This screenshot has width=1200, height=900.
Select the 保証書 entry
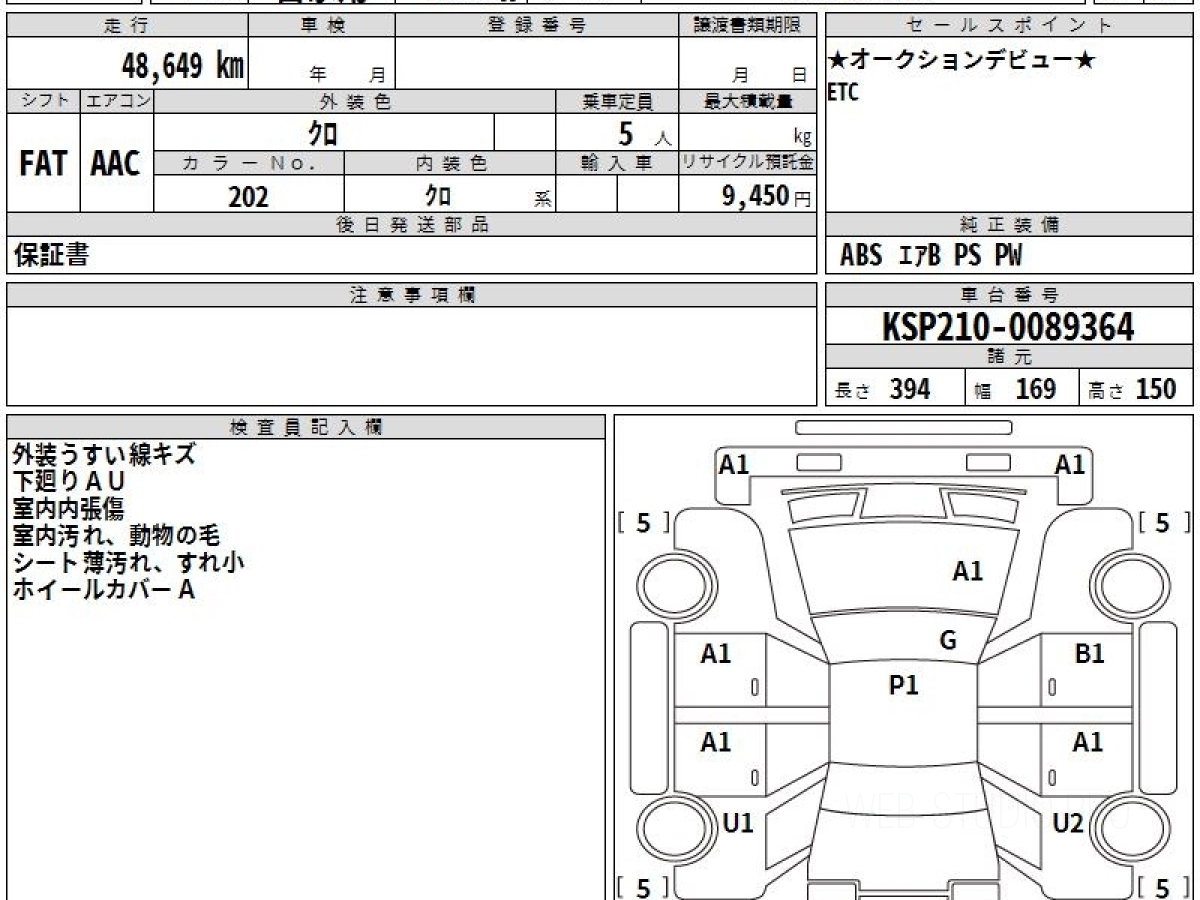point(51,255)
